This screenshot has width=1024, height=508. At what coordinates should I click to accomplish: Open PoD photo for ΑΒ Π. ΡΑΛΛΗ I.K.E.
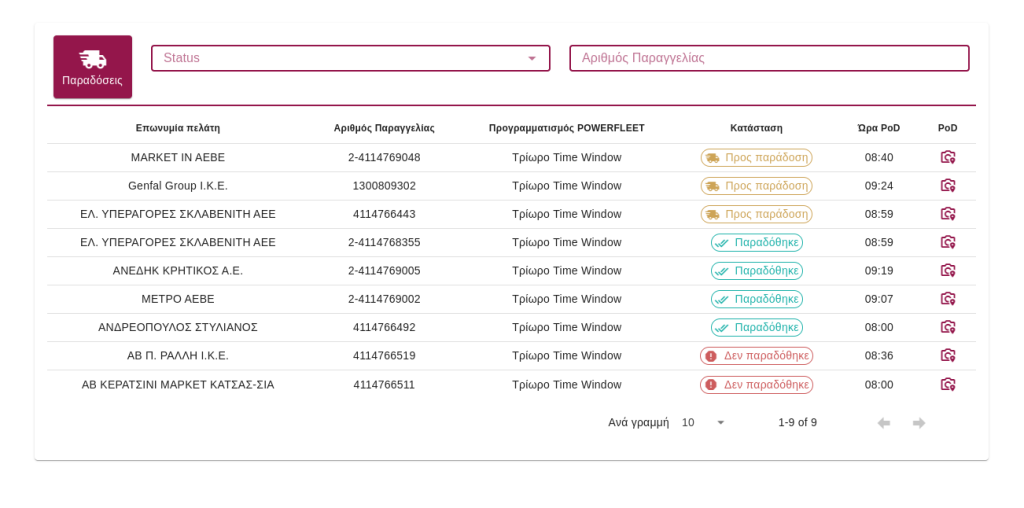(x=947, y=355)
